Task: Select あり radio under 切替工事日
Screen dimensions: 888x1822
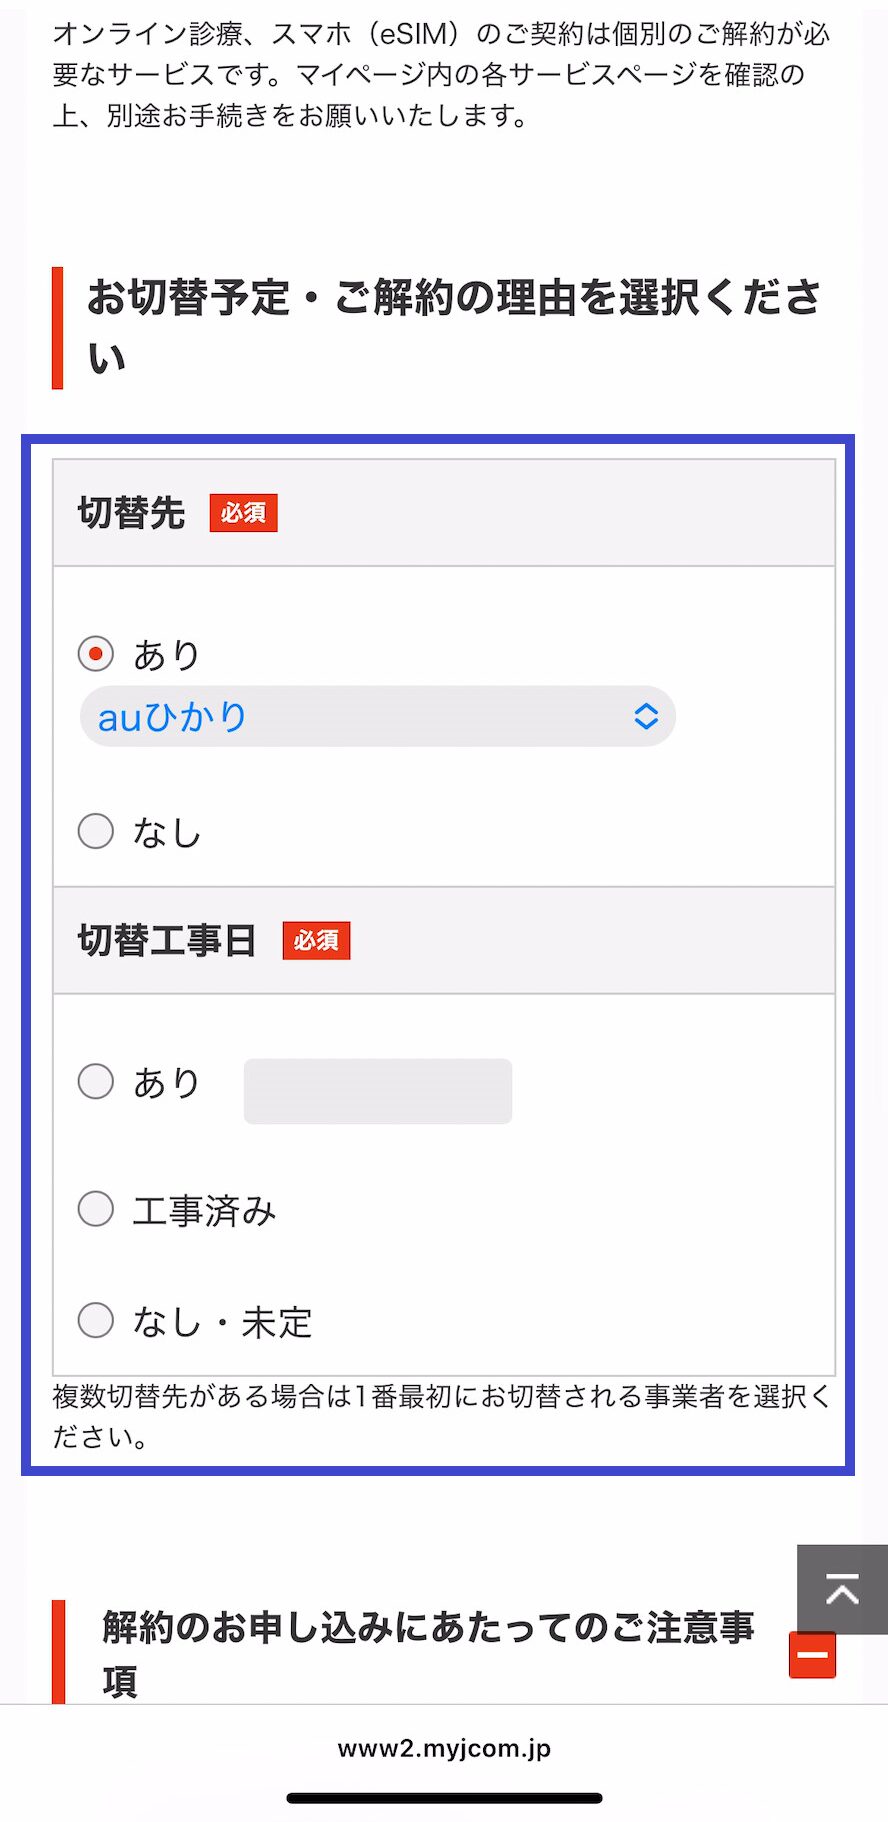Action: pos(96,1081)
